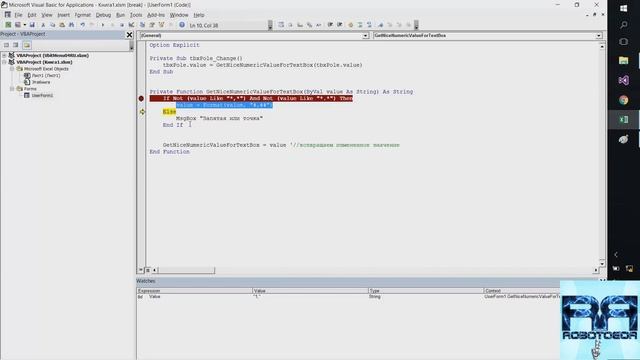The width and height of the screenshot is (640, 360).
Task: Open the (General) object dropdown
Action: pos(365,36)
